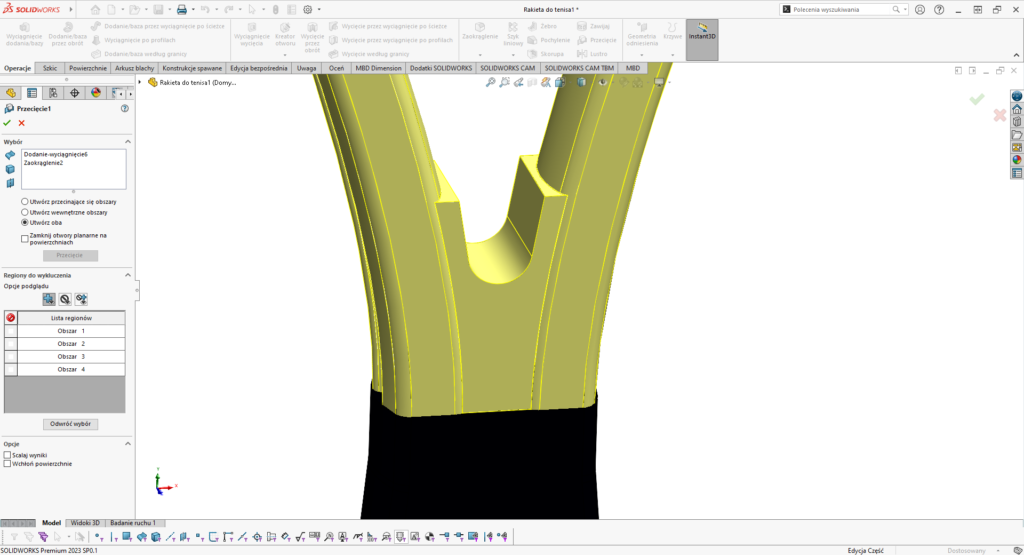
Task: Switch to the Szkic ribbon tab
Action: click(50, 68)
